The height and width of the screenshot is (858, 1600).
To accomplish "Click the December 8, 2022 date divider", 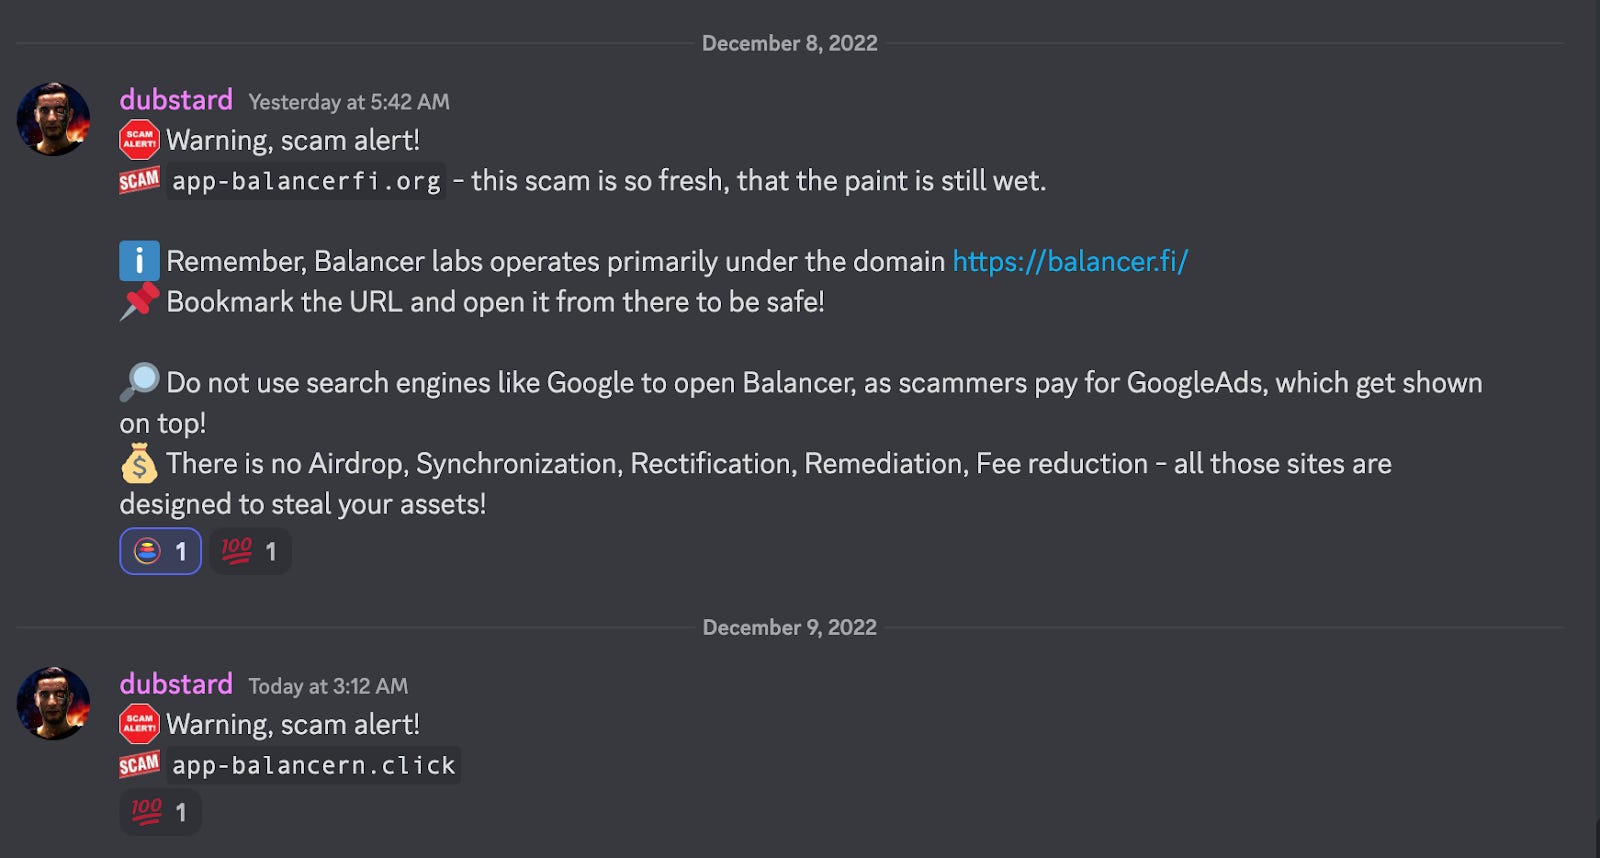I will click(788, 43).
